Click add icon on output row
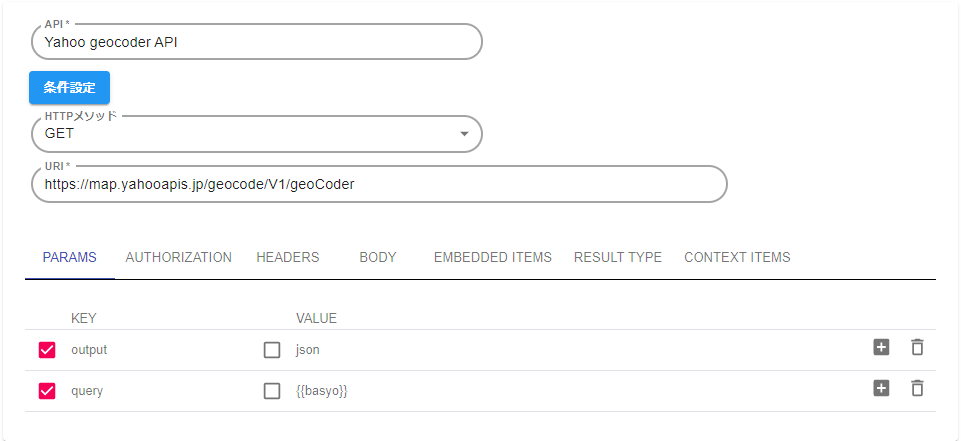This screenshot has width=961, height=441. 881,348
